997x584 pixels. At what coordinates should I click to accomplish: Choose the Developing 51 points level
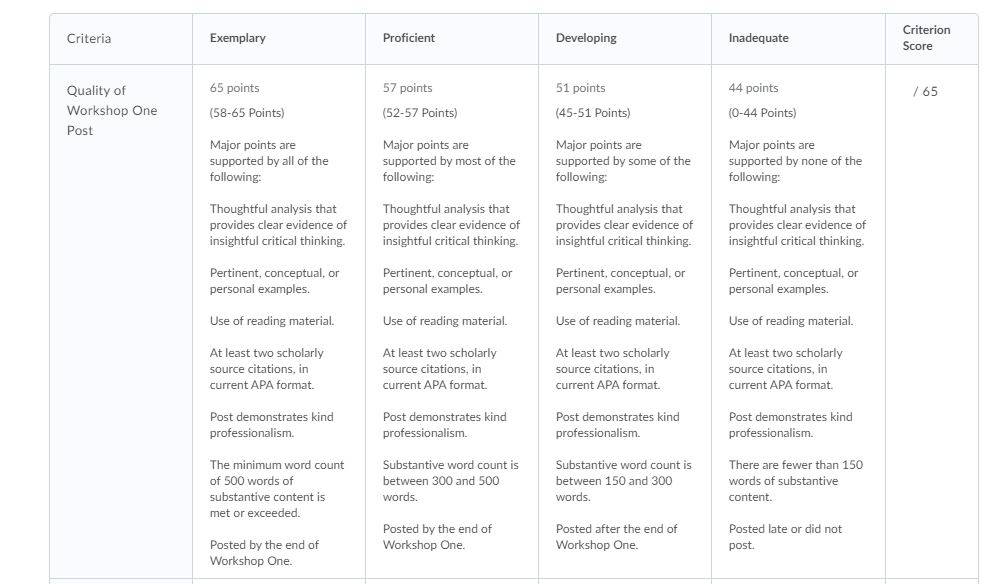[581, 88]
